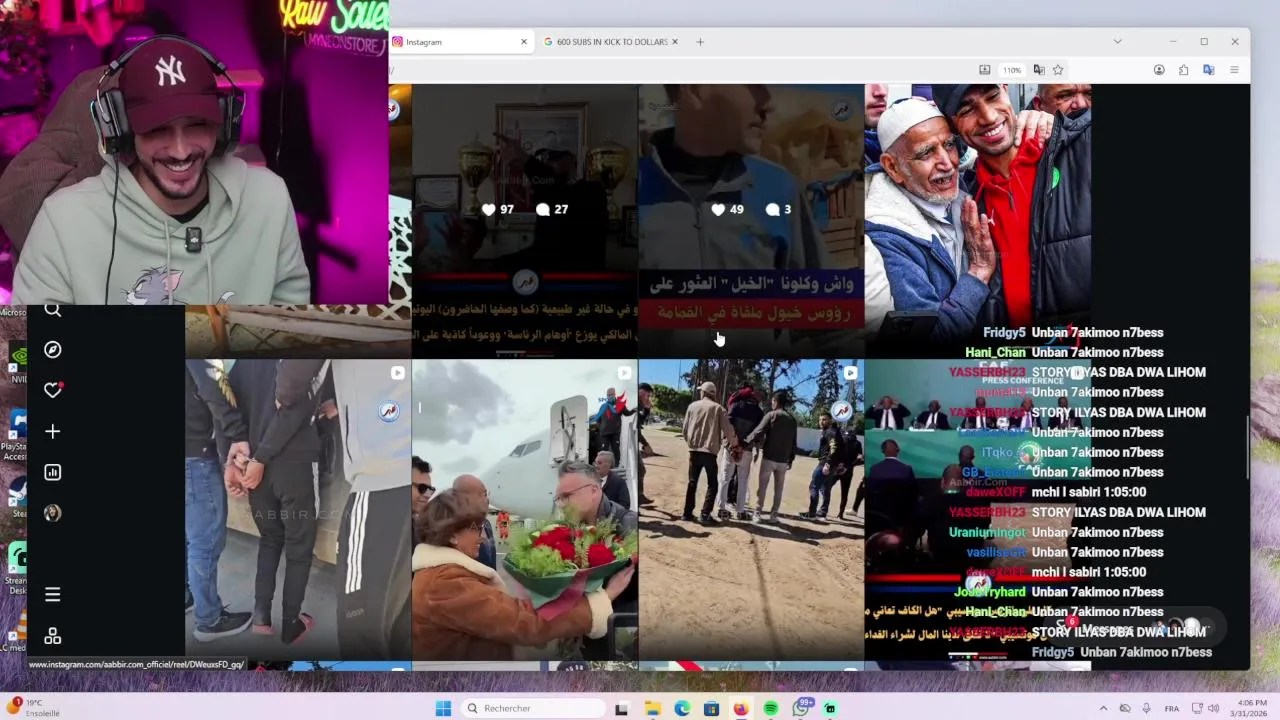Screen dimensions: 1280x720
Task: Click the Rechercher taskbar search box
Action: pos(534,708)
